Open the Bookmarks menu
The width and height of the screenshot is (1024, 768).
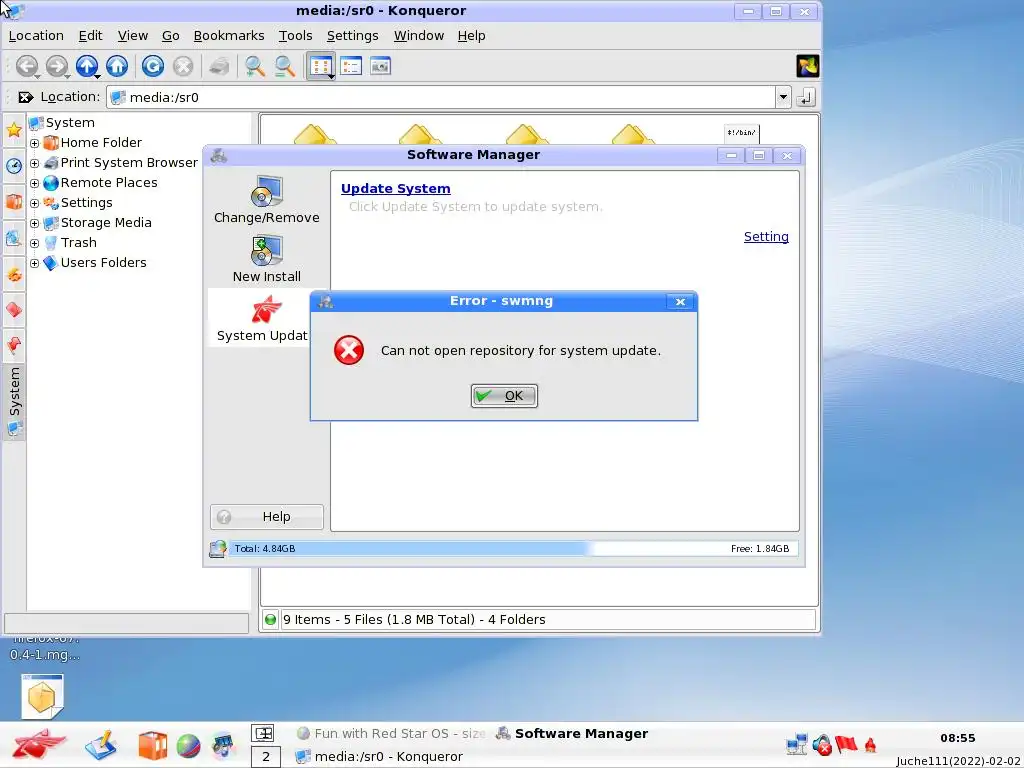[229, 36]
